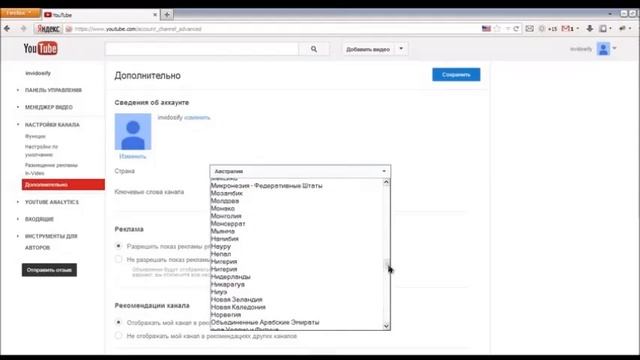Expand ИНСТРУМЕНТЫ ДЛЯ АВТОРОВ section
Viewport: 640px width, 360px height.
click(51, 242)
